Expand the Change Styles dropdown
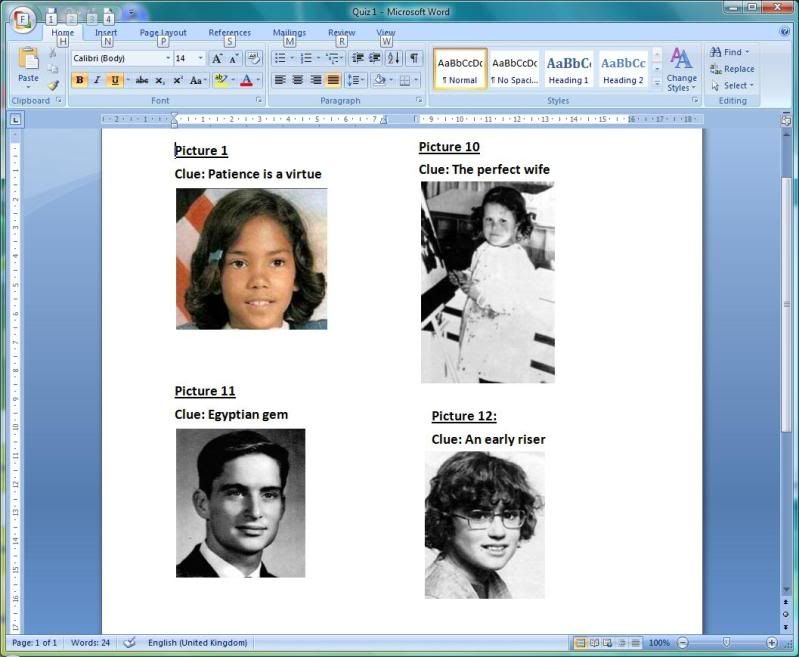The height and width of the screenshot is (657, 799). 682,70
